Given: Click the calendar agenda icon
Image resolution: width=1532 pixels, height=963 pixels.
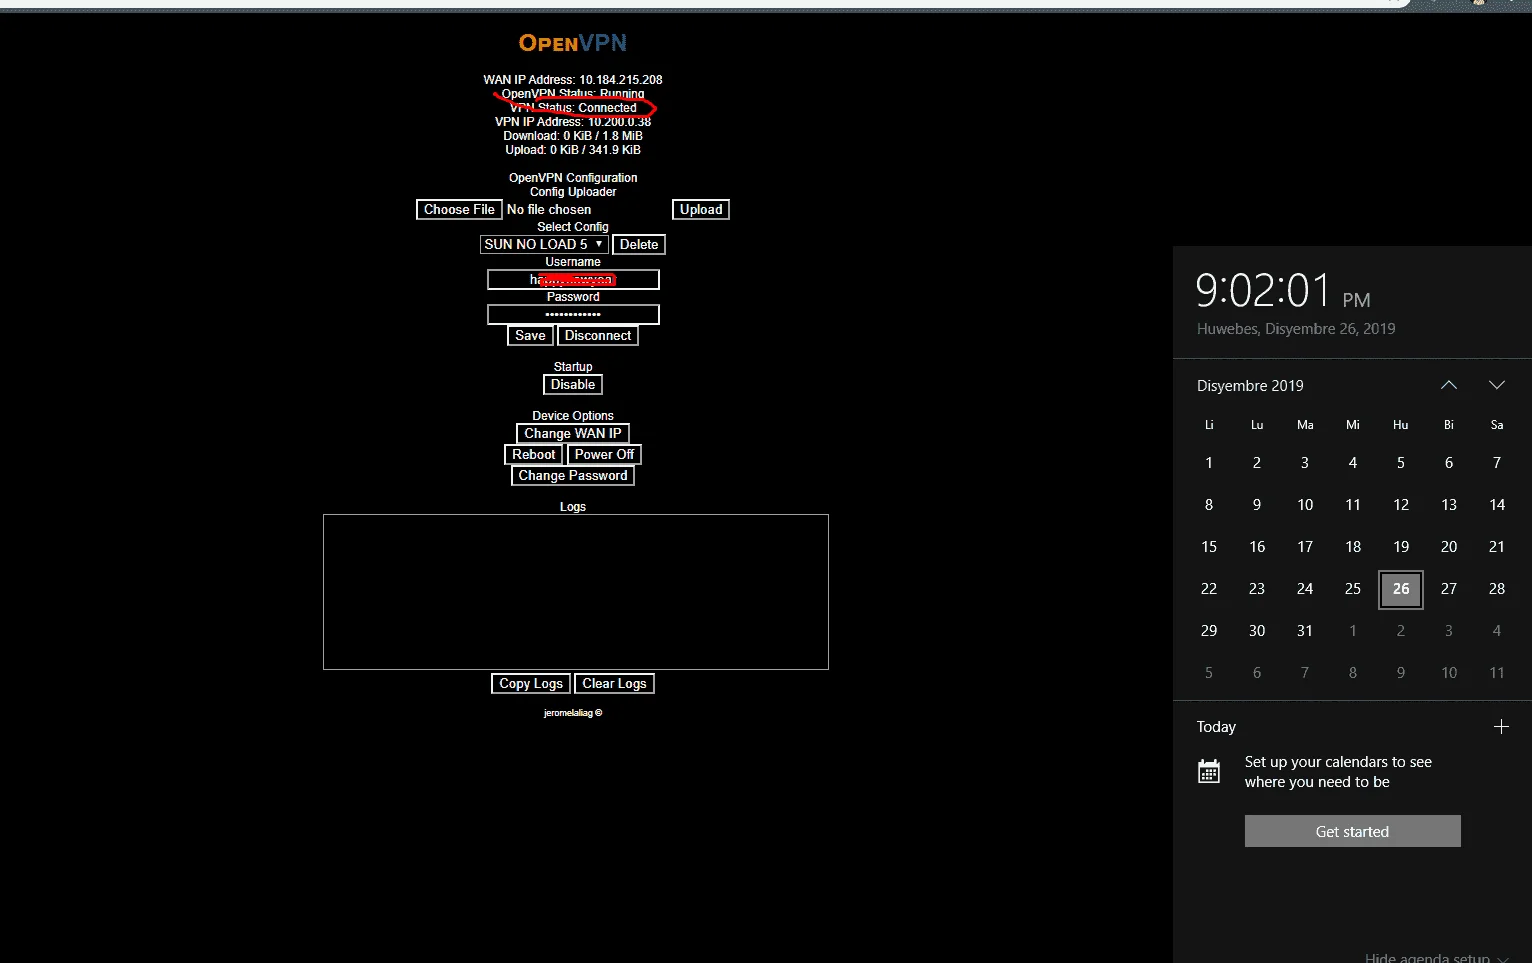Looking at the screenshot, I should pos(1209,771).
